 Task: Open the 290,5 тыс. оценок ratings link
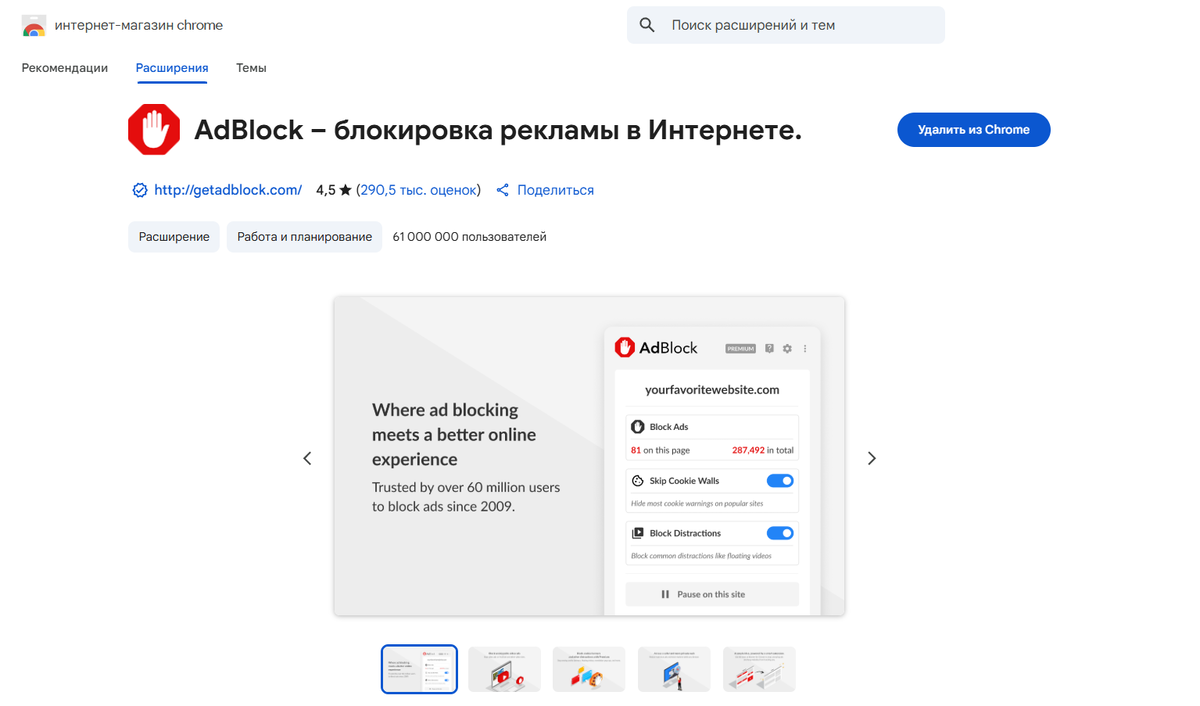point(419,190)
